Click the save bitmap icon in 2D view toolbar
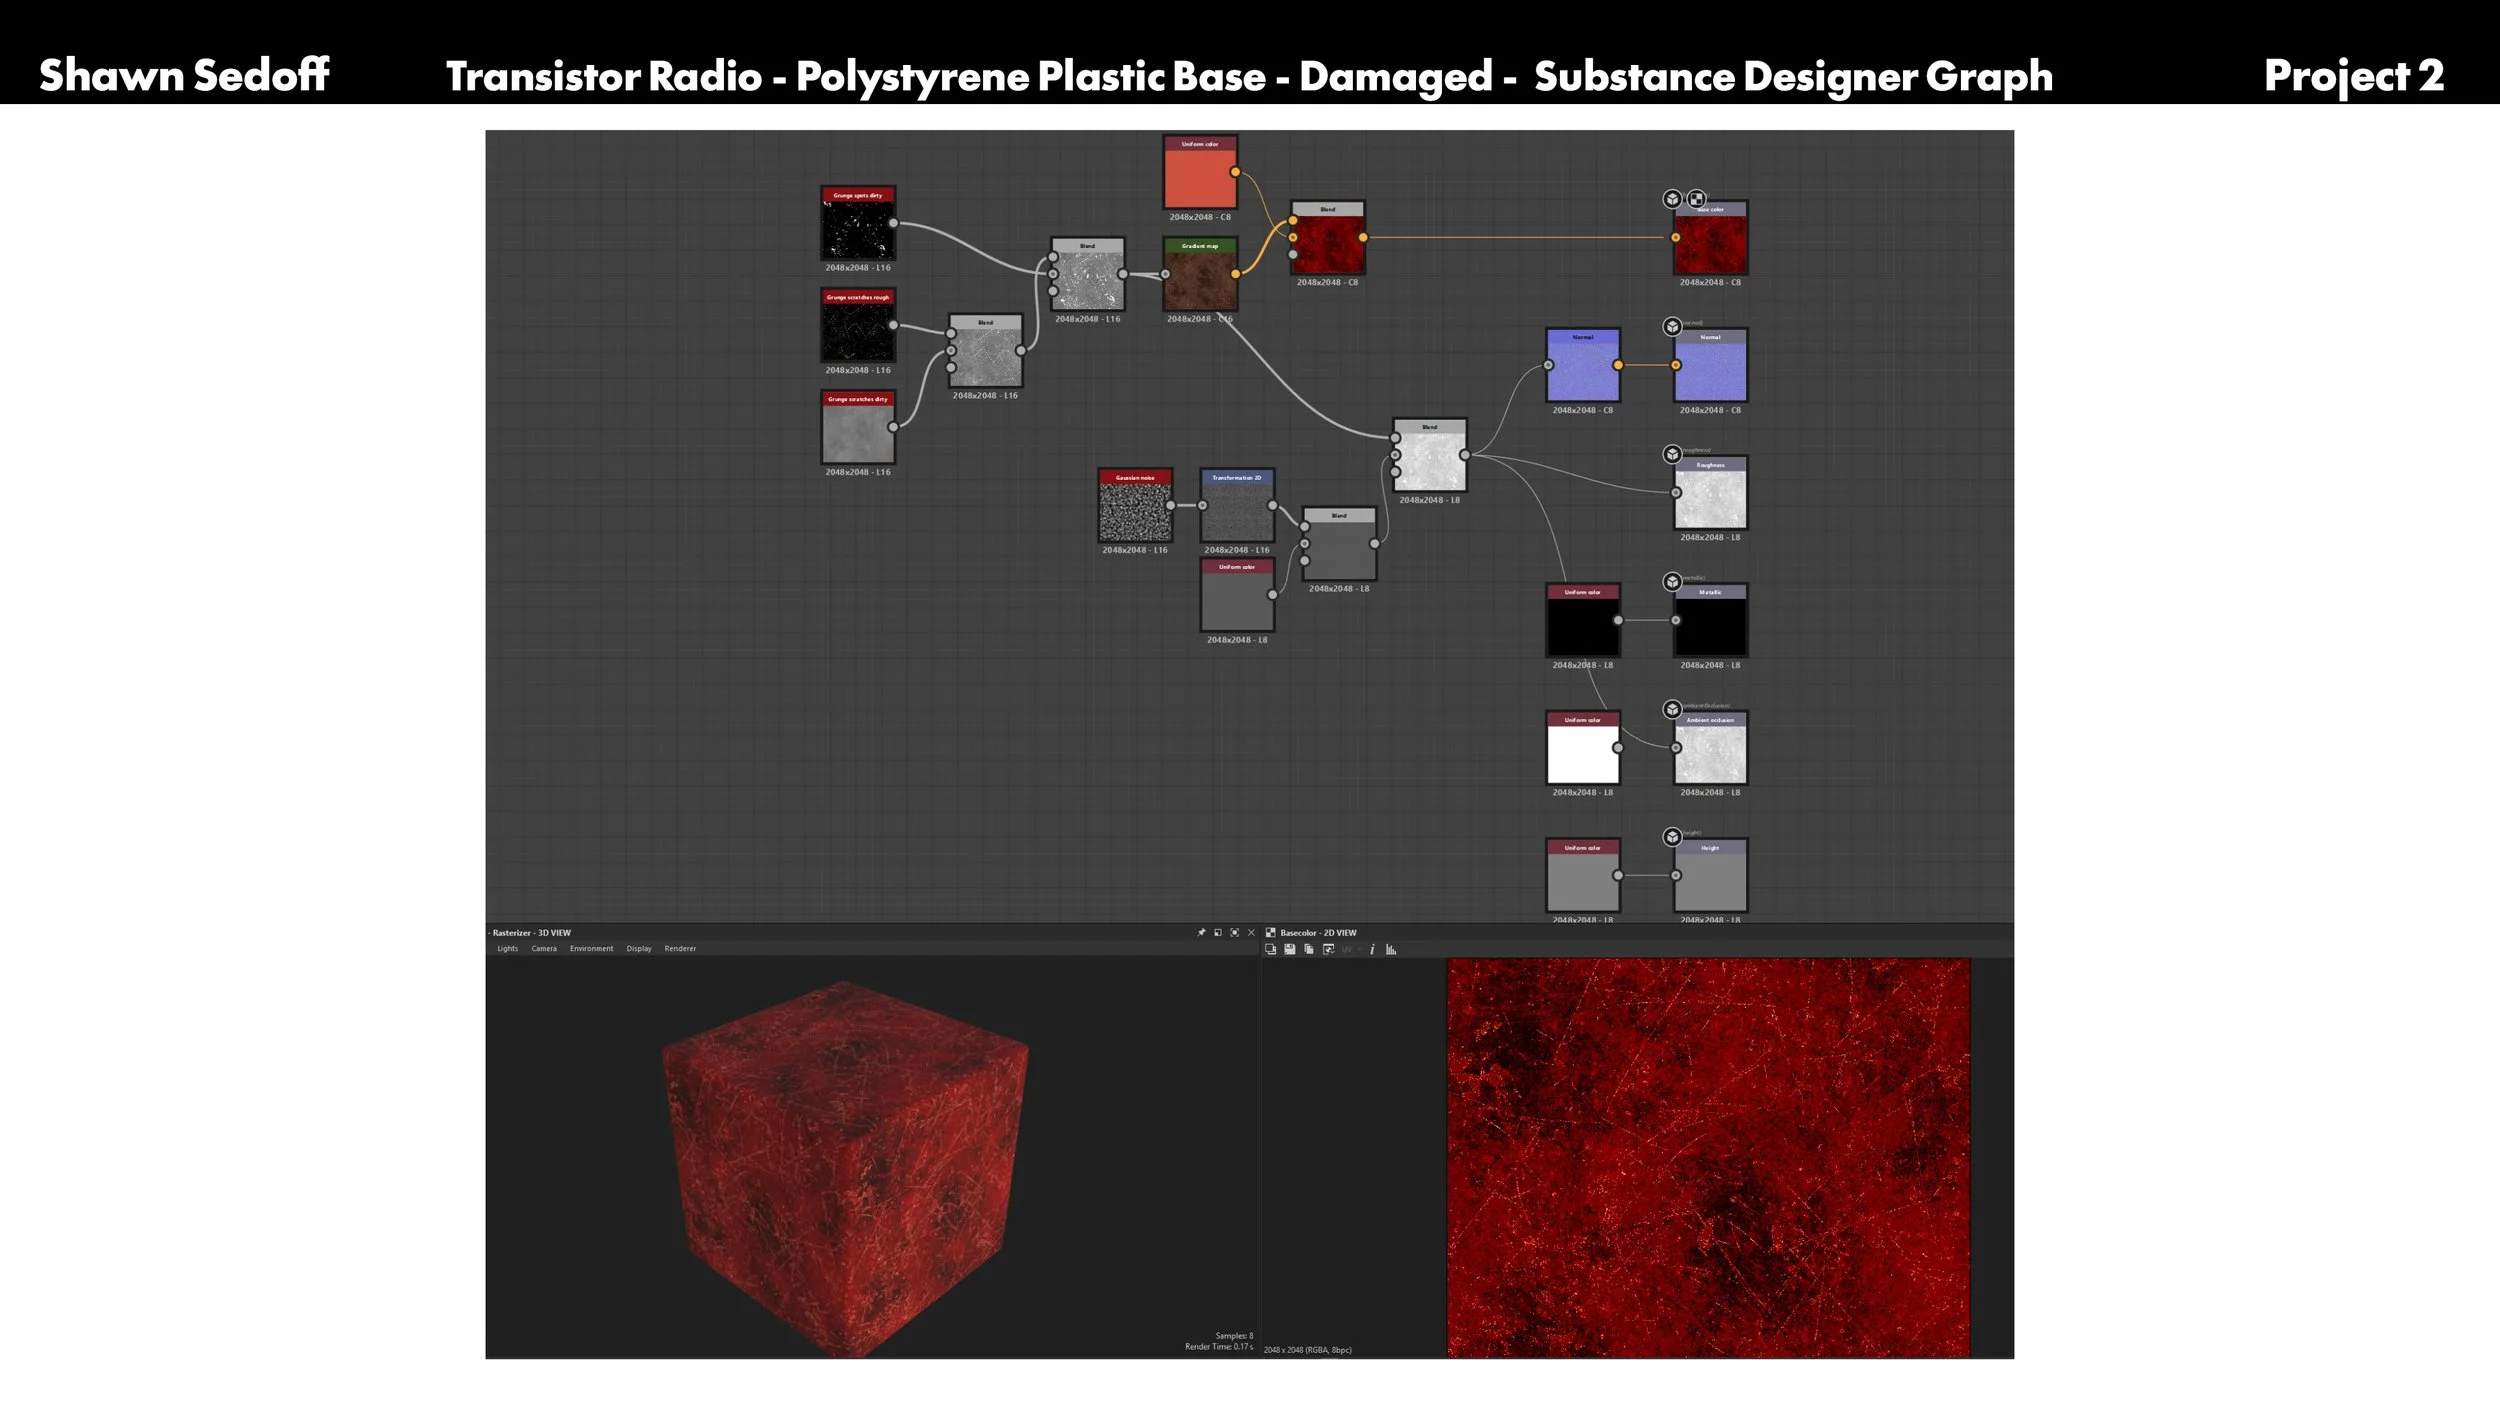 (x=1290, y=949)
